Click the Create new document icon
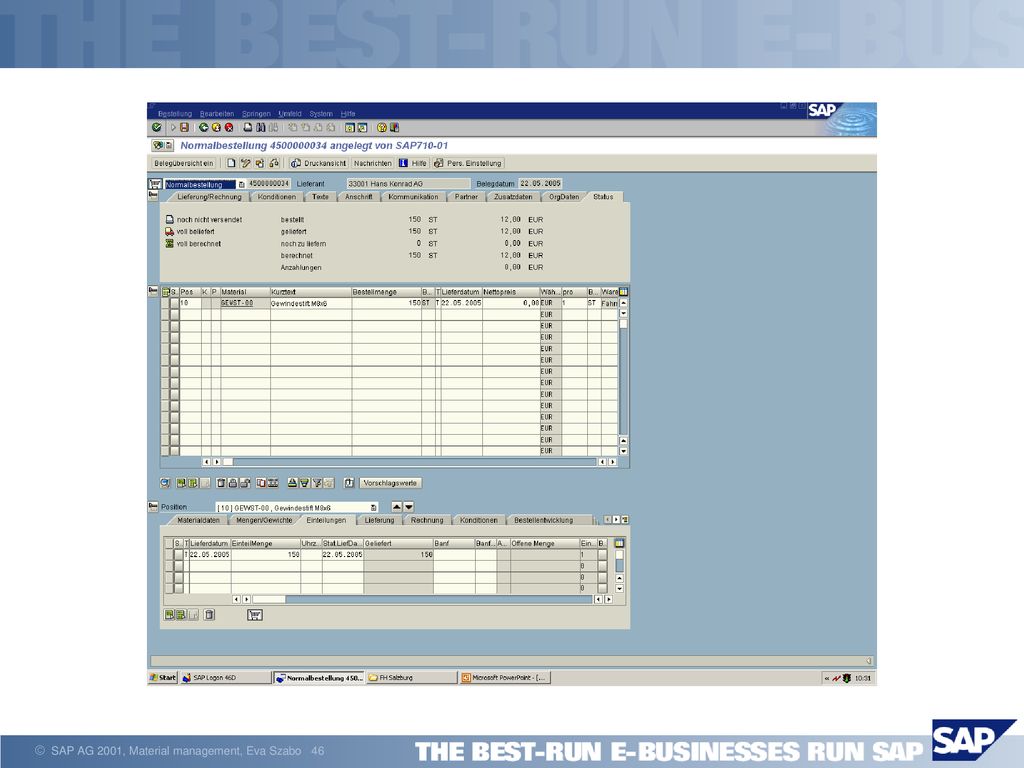This screenshot has height=768, width=1024. click(231, 163)
